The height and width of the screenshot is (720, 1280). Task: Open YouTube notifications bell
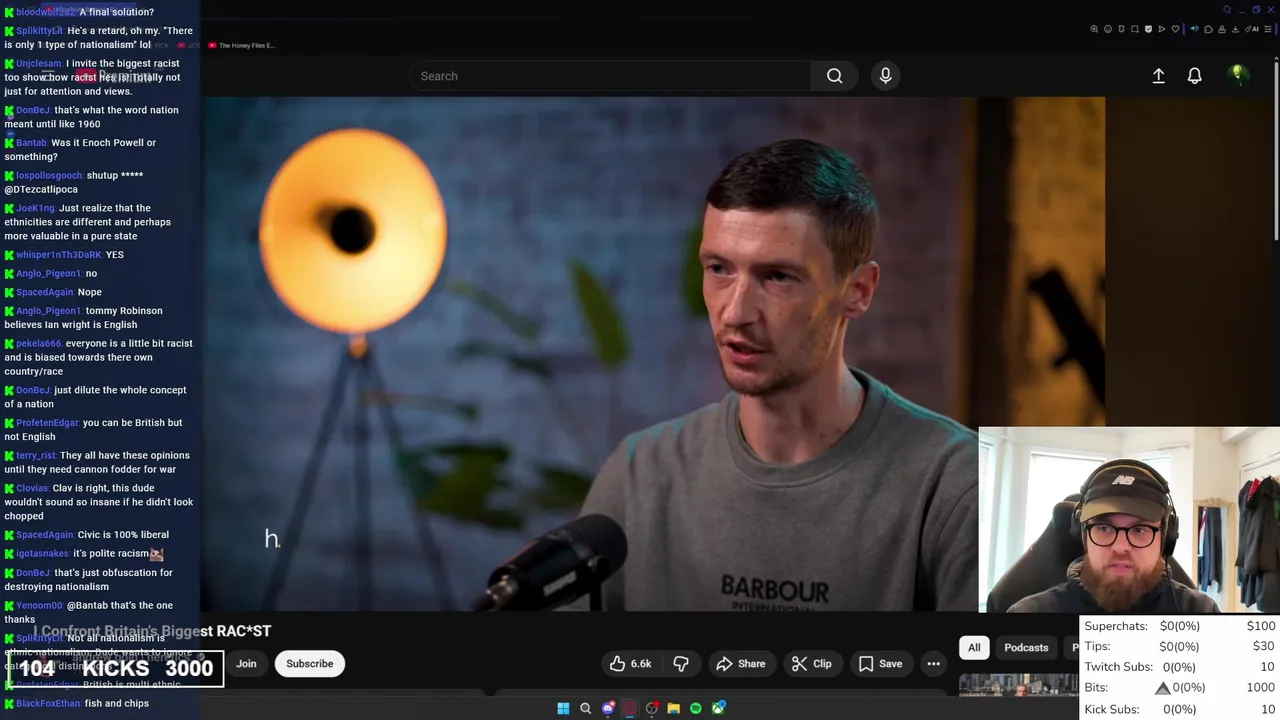tap(1194, 76)
